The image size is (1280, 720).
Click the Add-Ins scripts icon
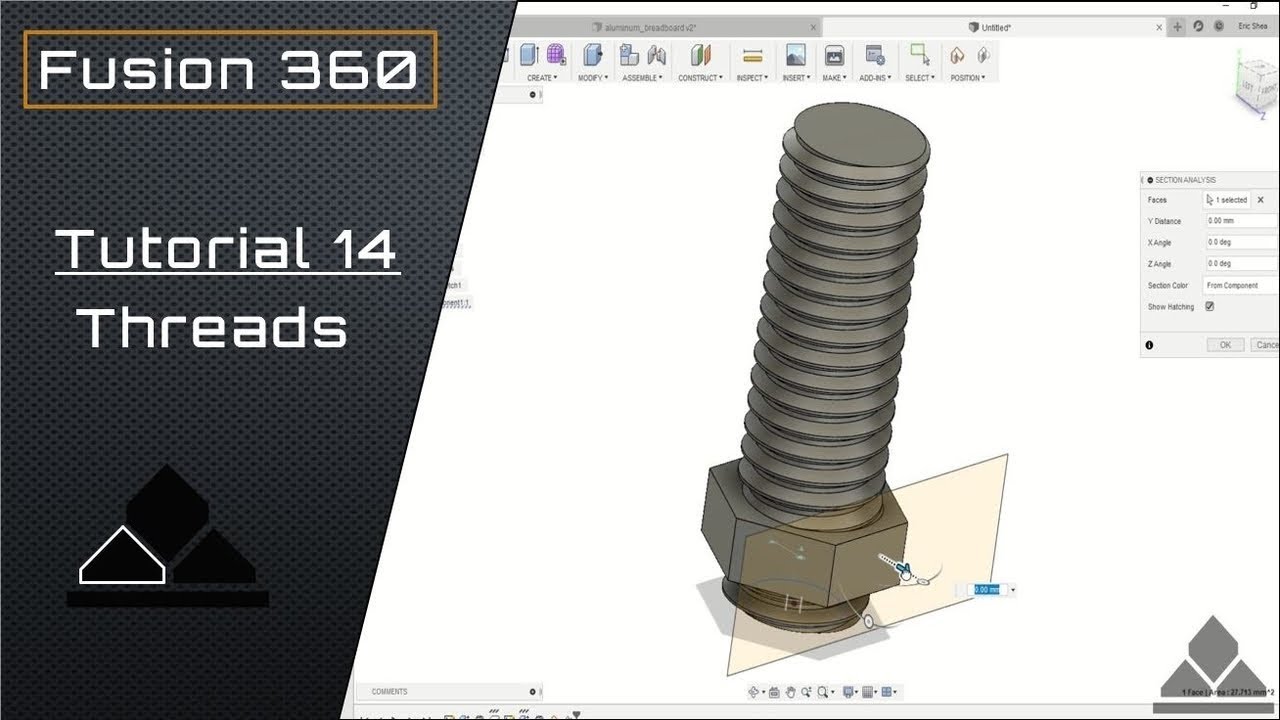(875, 55)
